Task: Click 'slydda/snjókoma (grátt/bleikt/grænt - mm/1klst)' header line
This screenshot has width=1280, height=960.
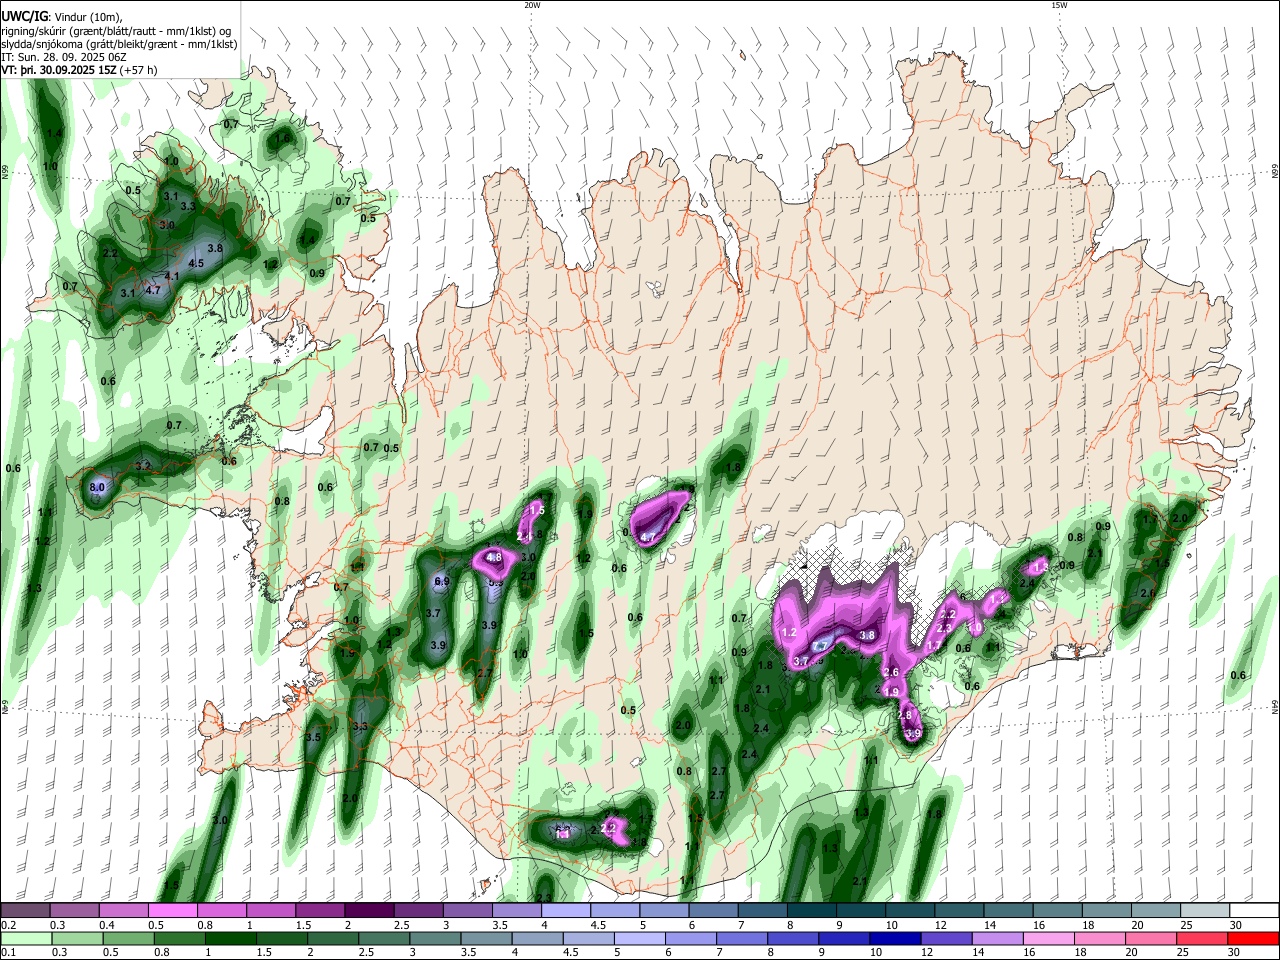Action: (119, 44)
